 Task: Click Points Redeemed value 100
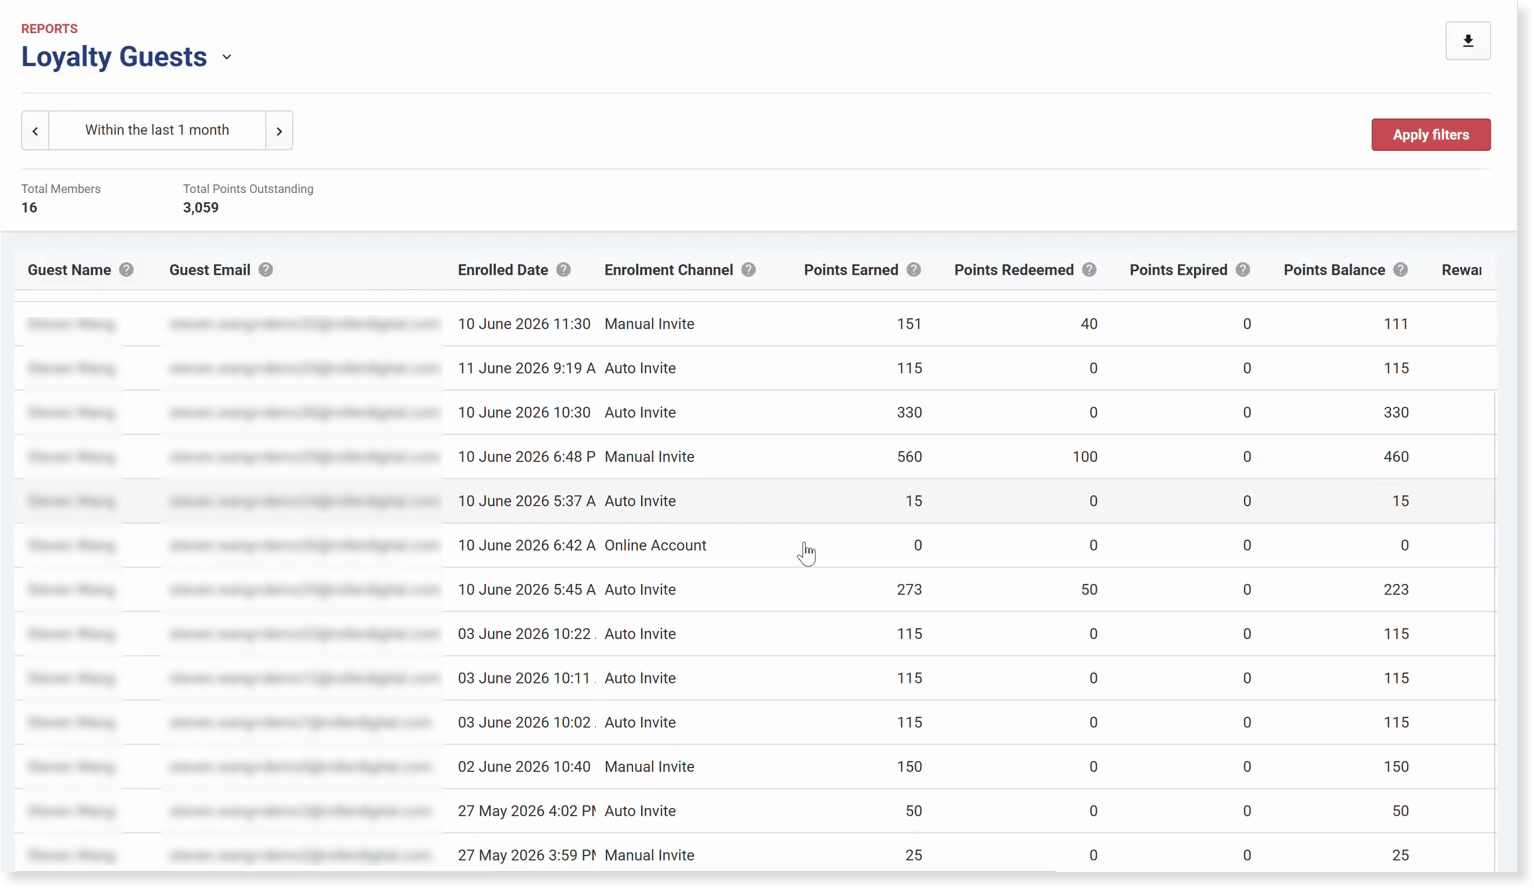coord(1084,457)
